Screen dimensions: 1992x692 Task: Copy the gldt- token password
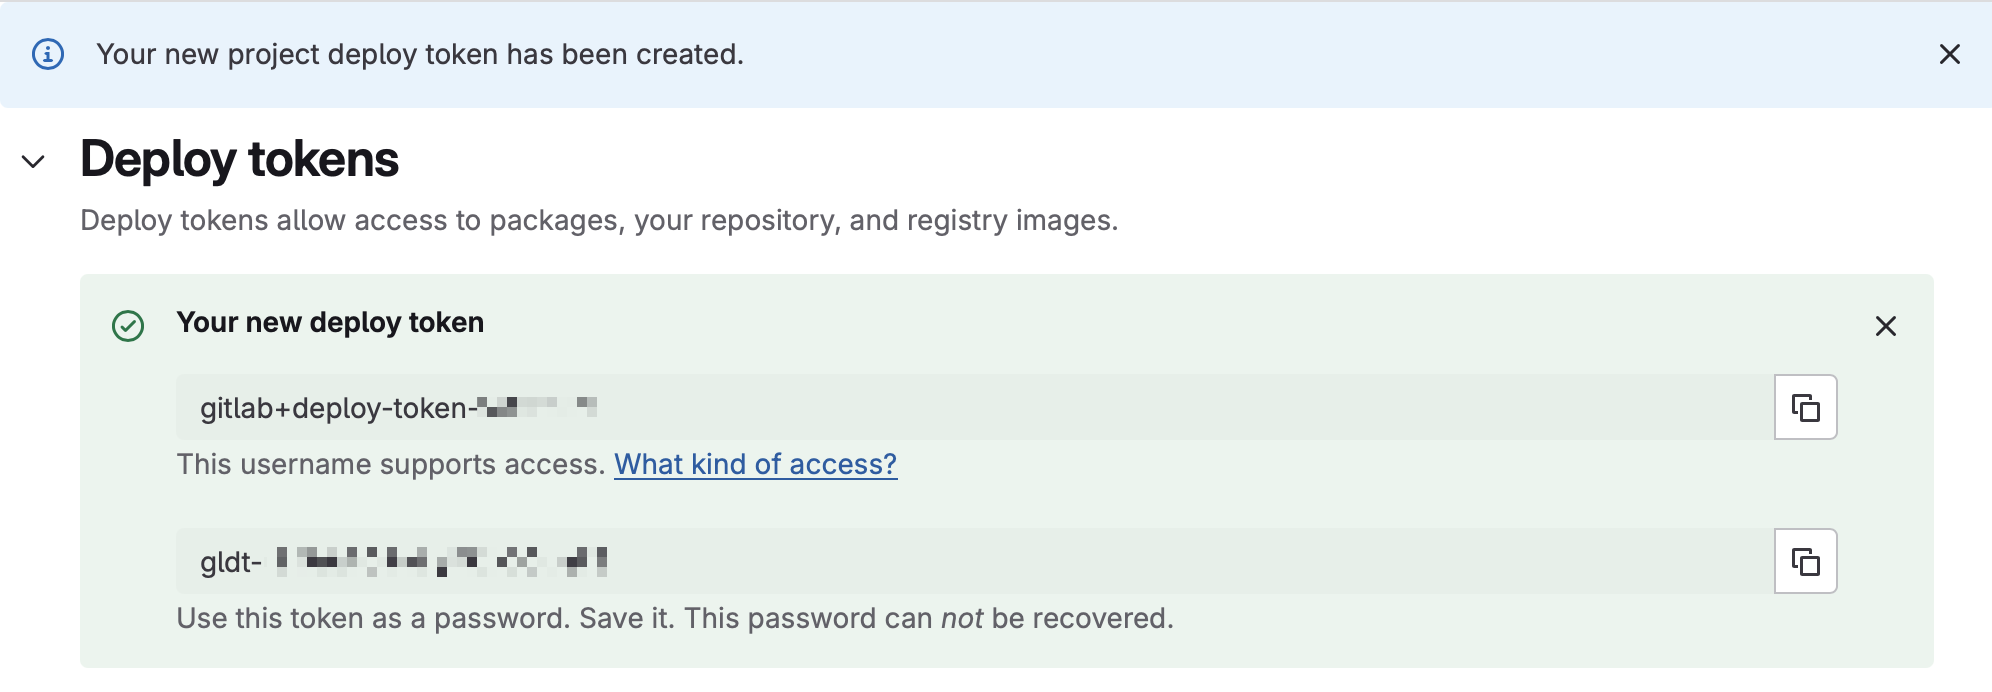tap(1805, 561)
